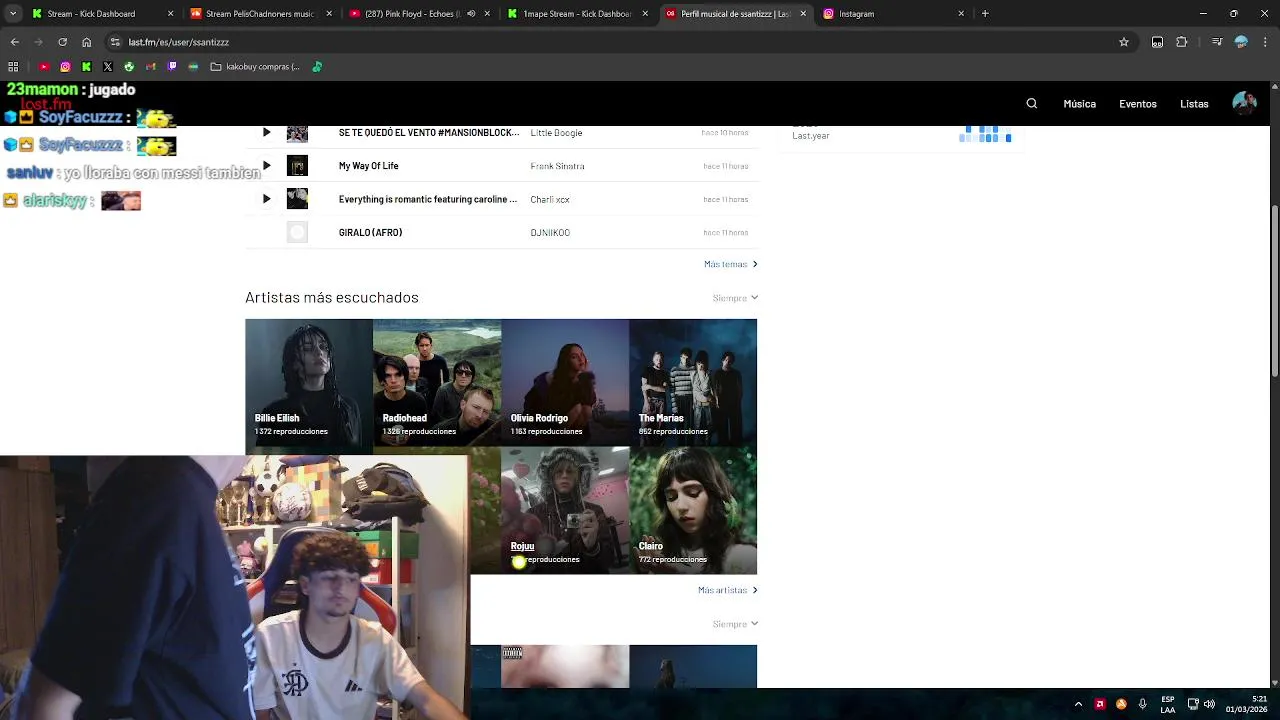Open the My Way Of Life track link

368,166
